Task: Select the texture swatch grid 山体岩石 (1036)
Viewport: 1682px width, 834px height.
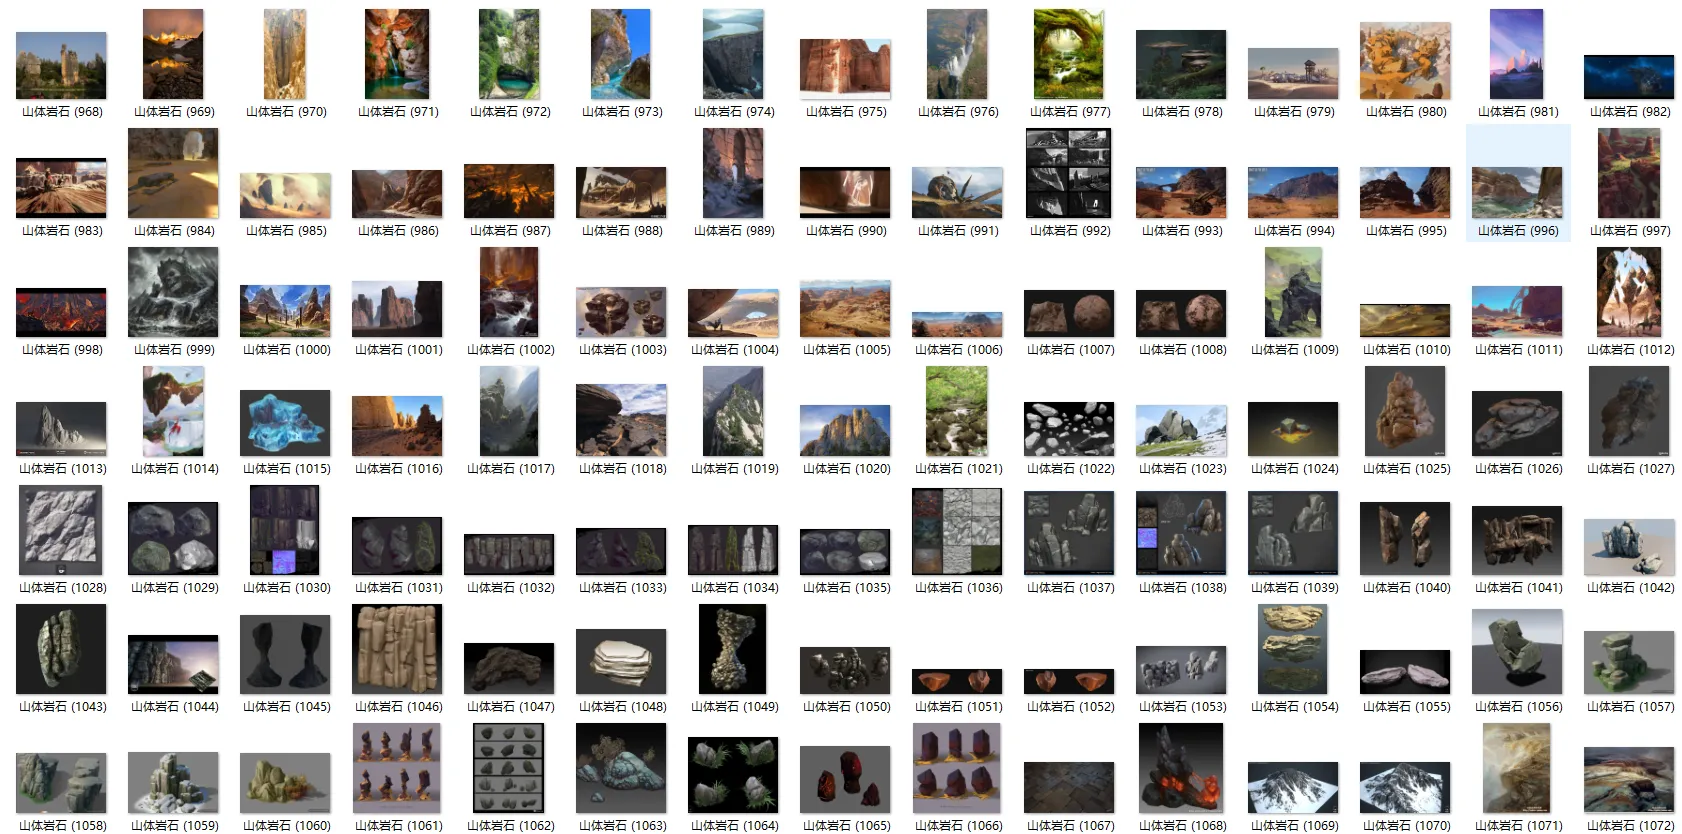Action: pos(957,531)
